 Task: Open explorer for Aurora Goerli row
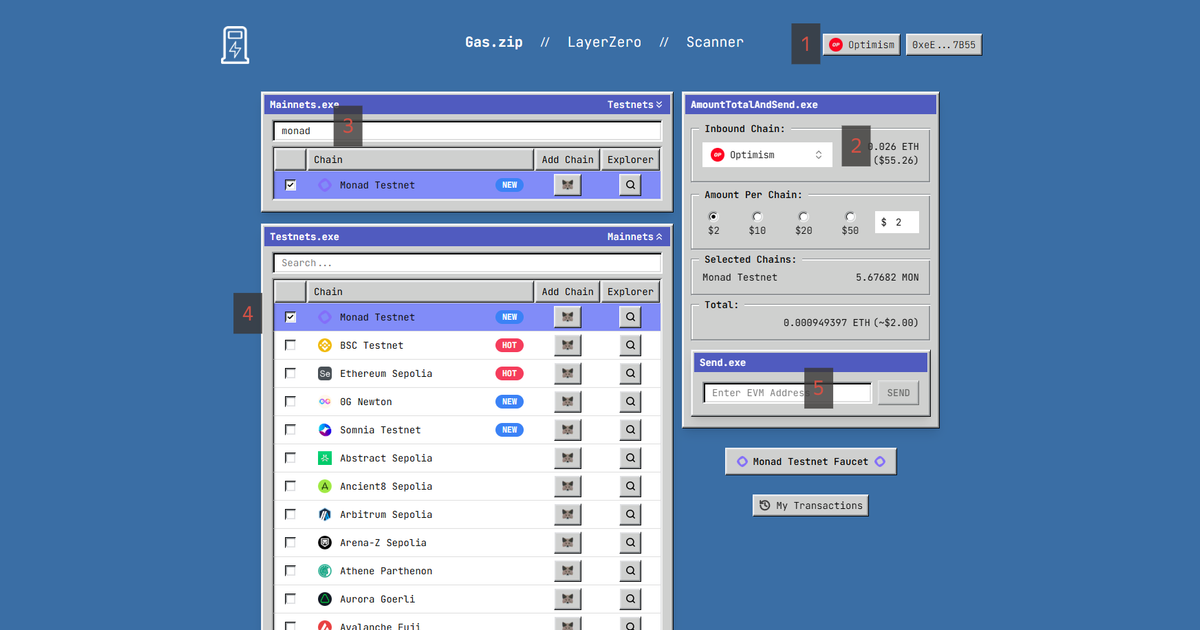(630, 598)
